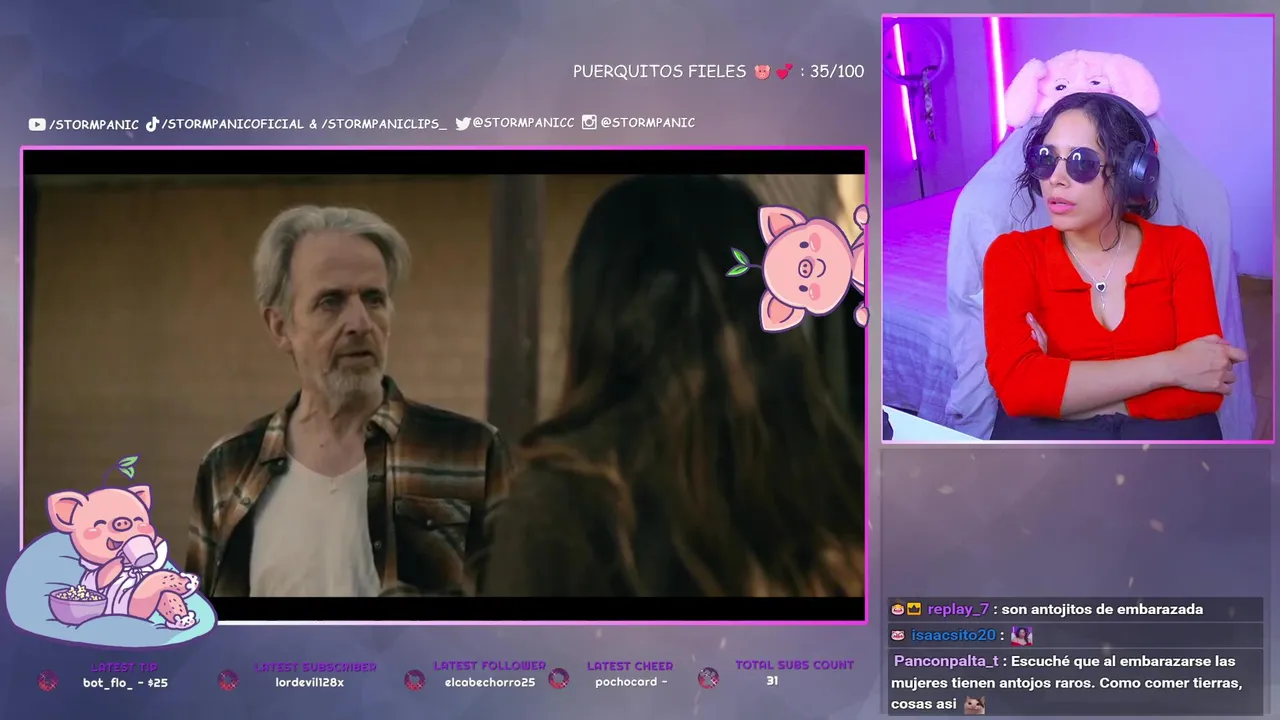Click the lordevil128x subscriber name

[310, 683]
